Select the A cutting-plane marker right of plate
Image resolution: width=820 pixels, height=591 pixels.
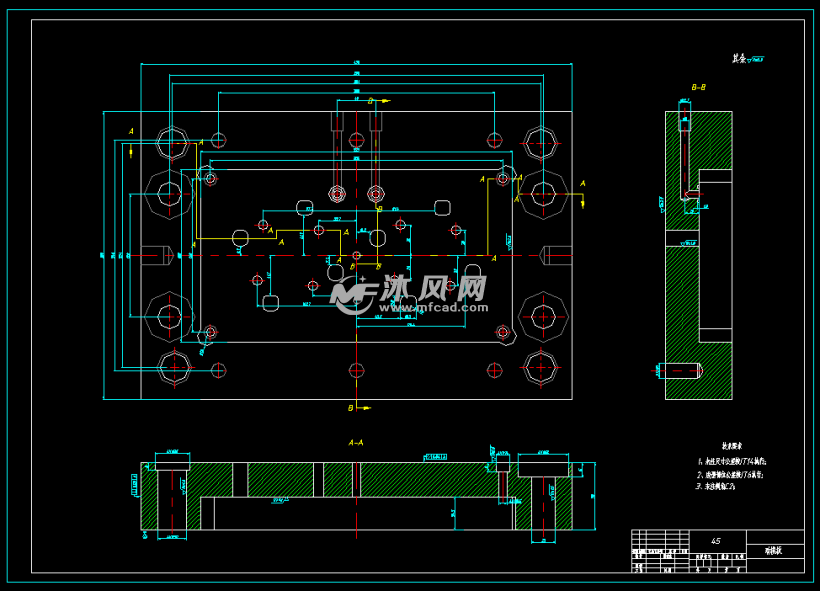pos(583,184)
